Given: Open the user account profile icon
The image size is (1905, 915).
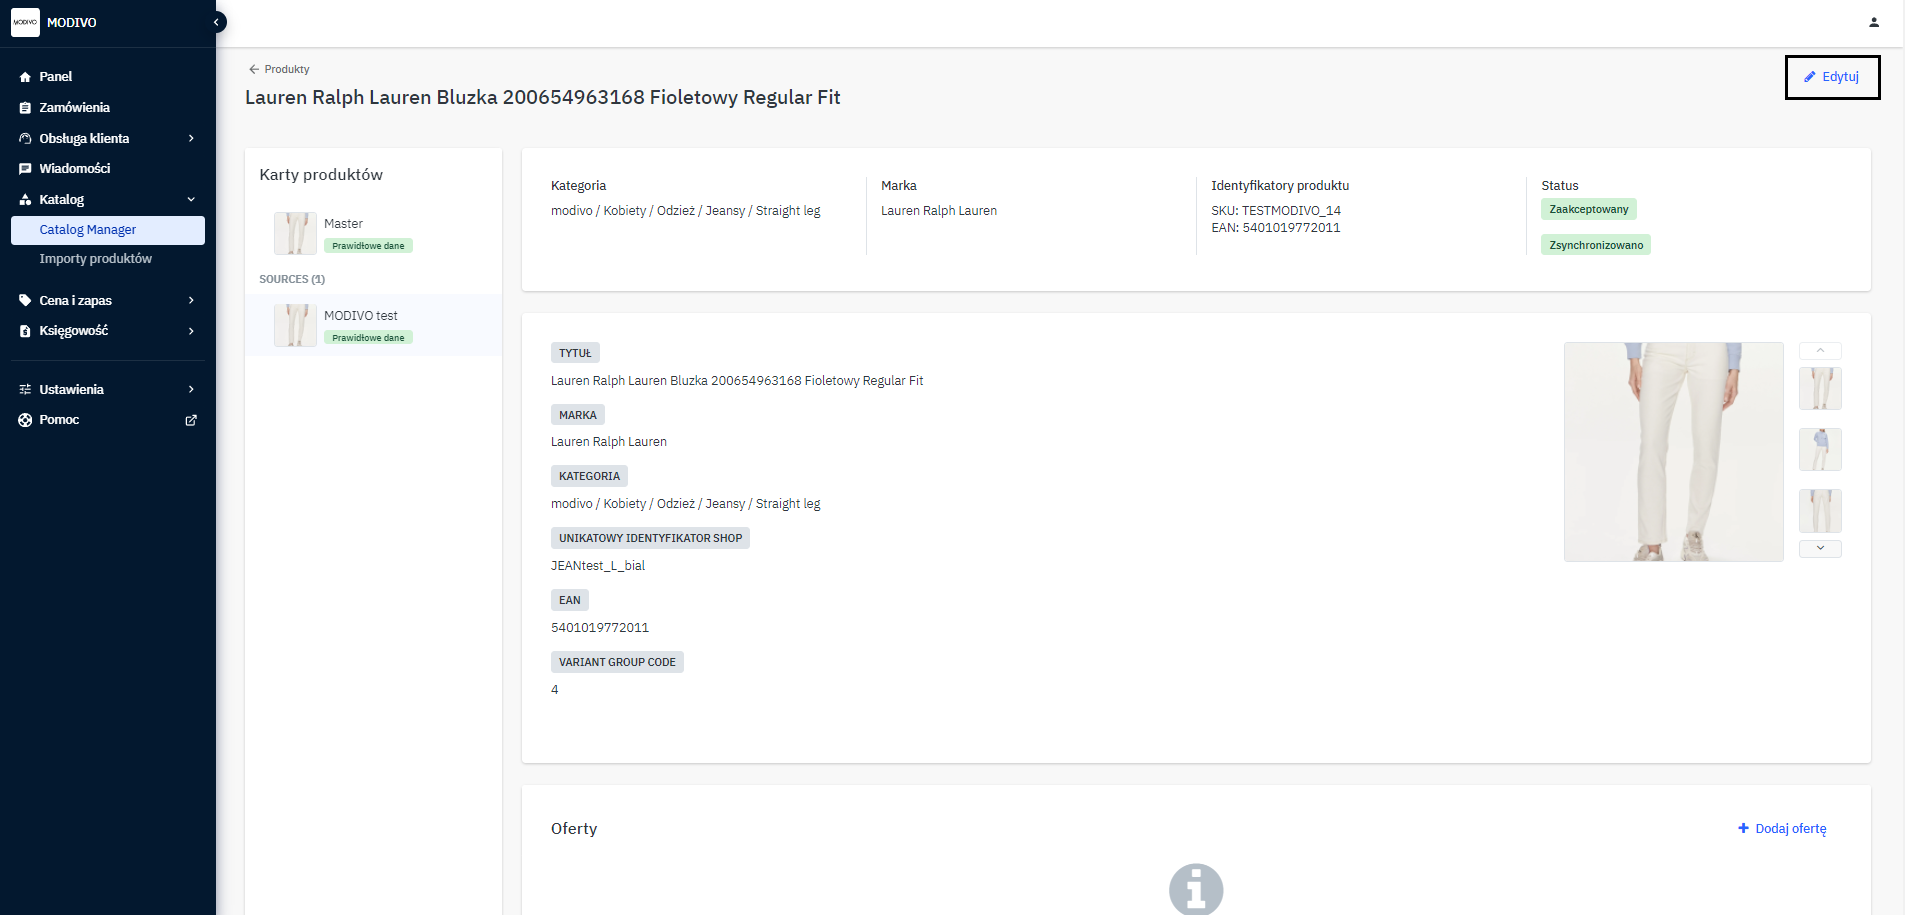Looking at the screenshot, I should click(1873, 22).
